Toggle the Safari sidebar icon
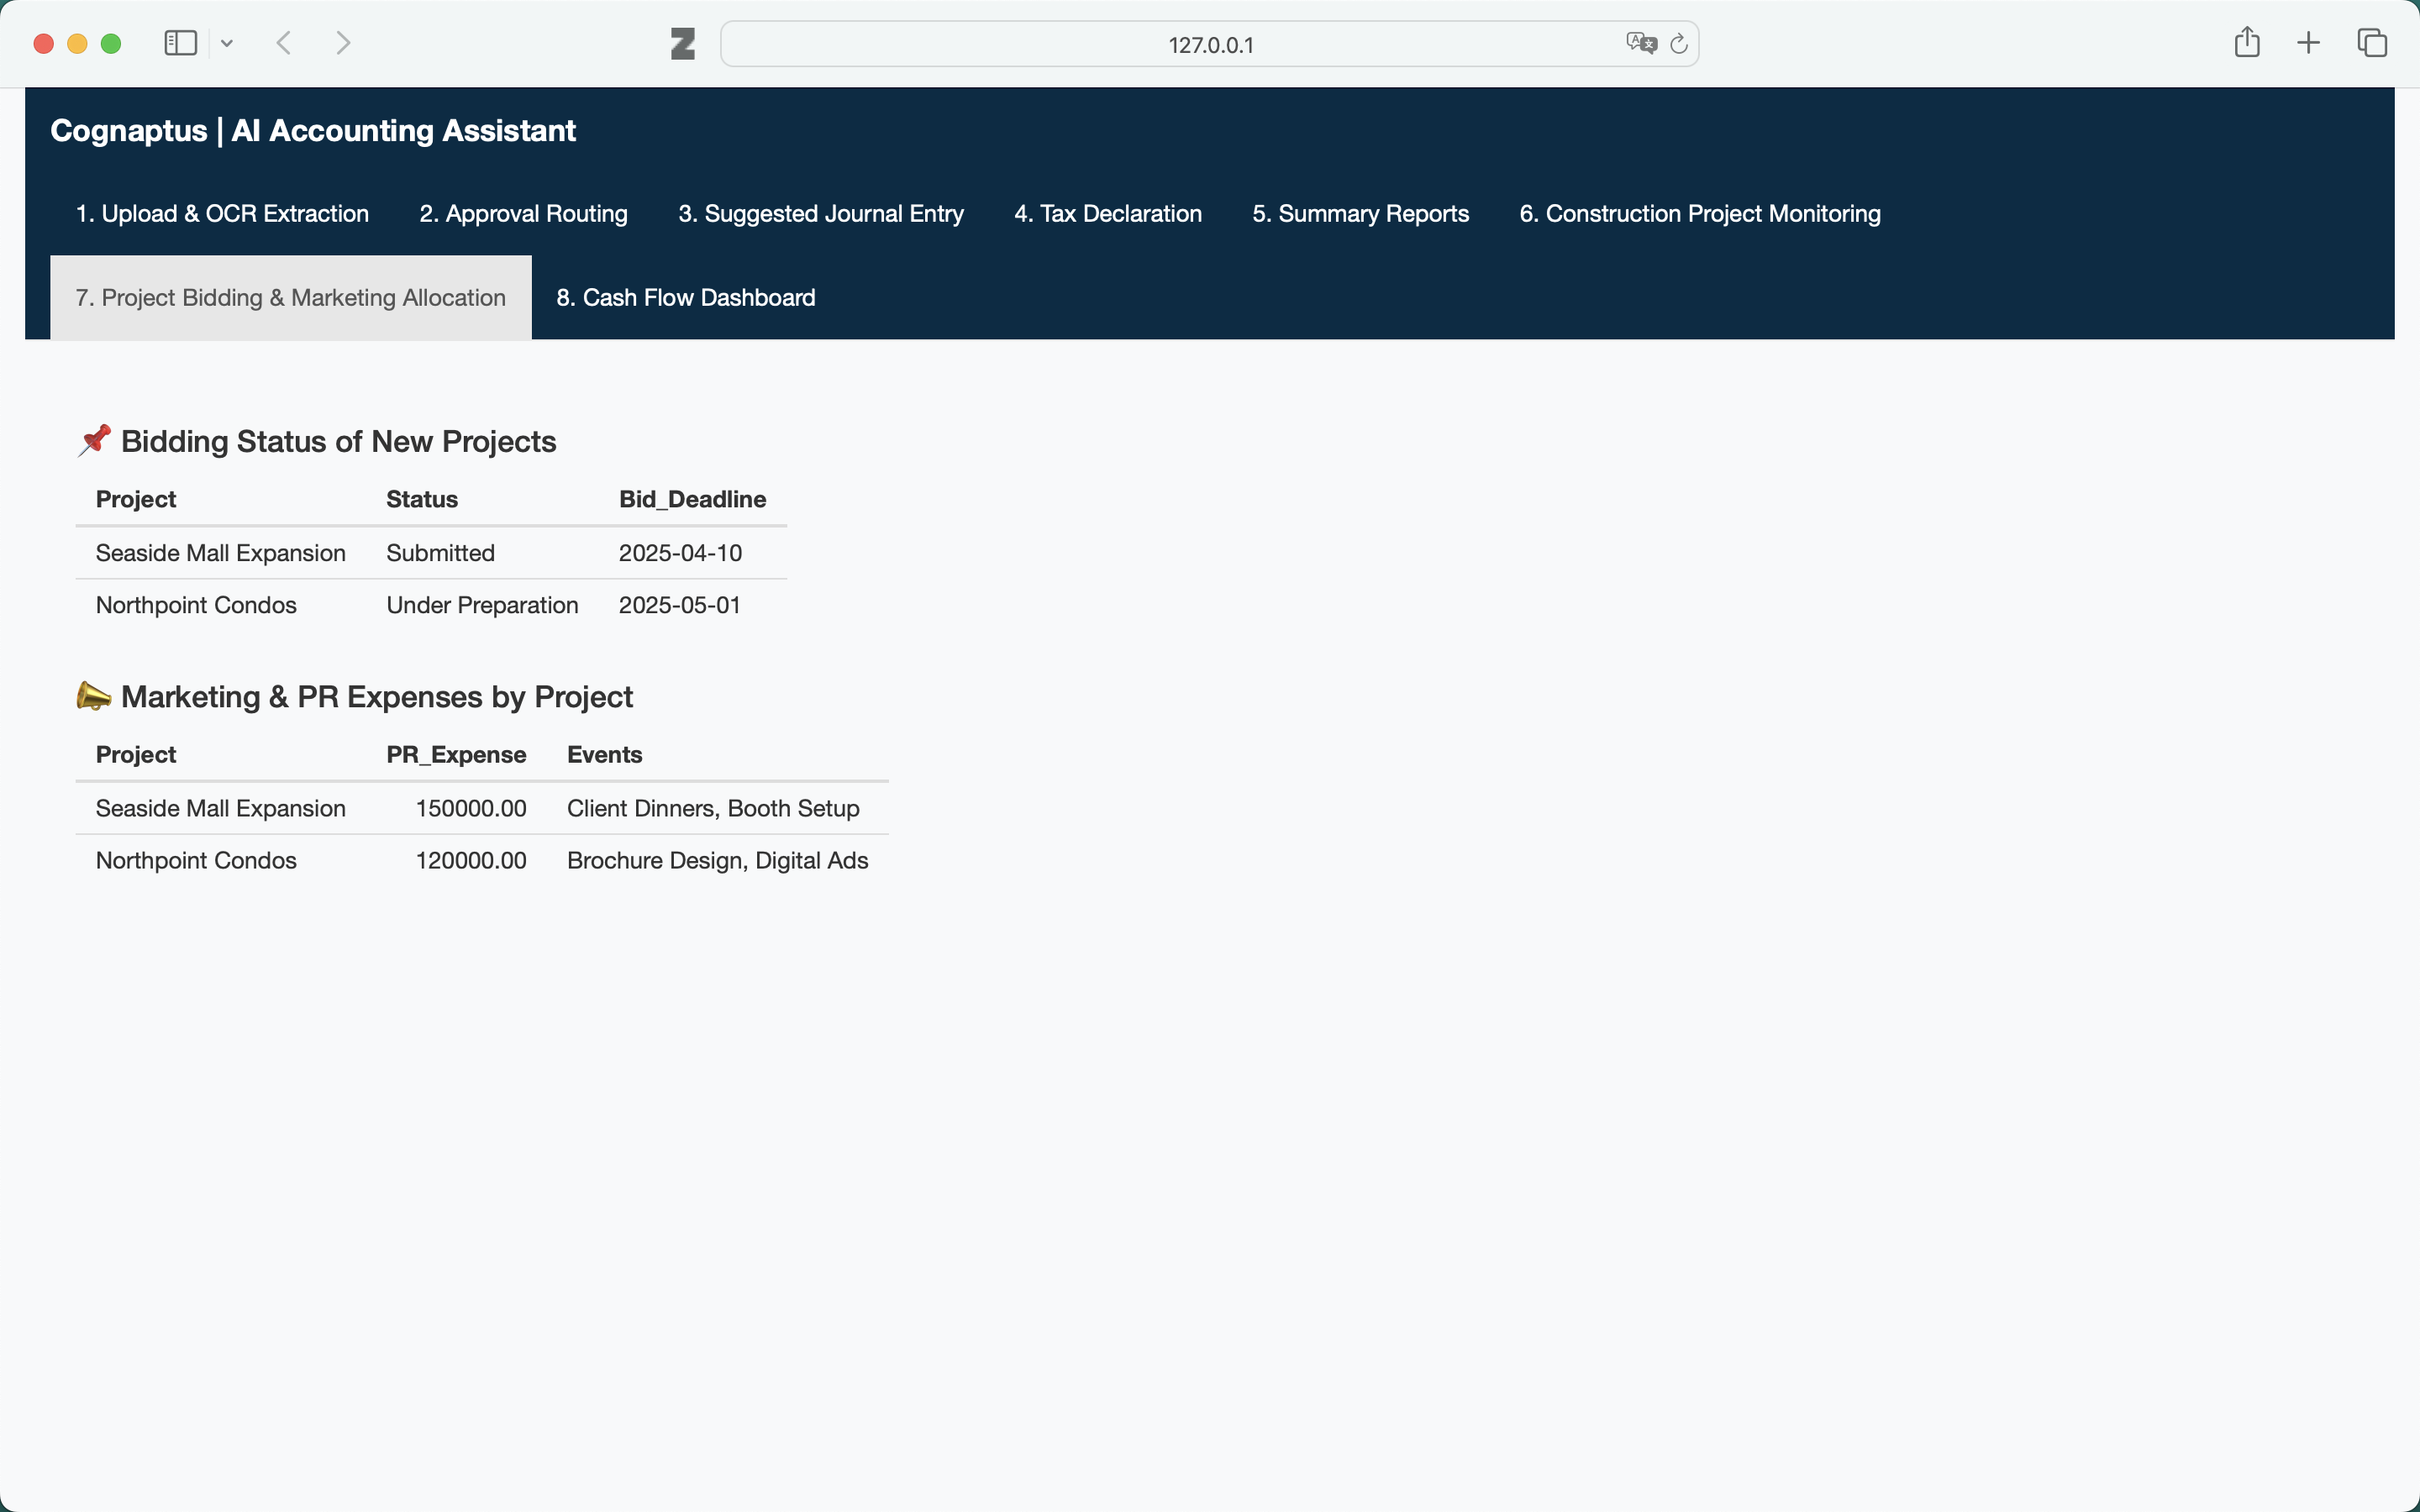 click(x=180, y=43)
